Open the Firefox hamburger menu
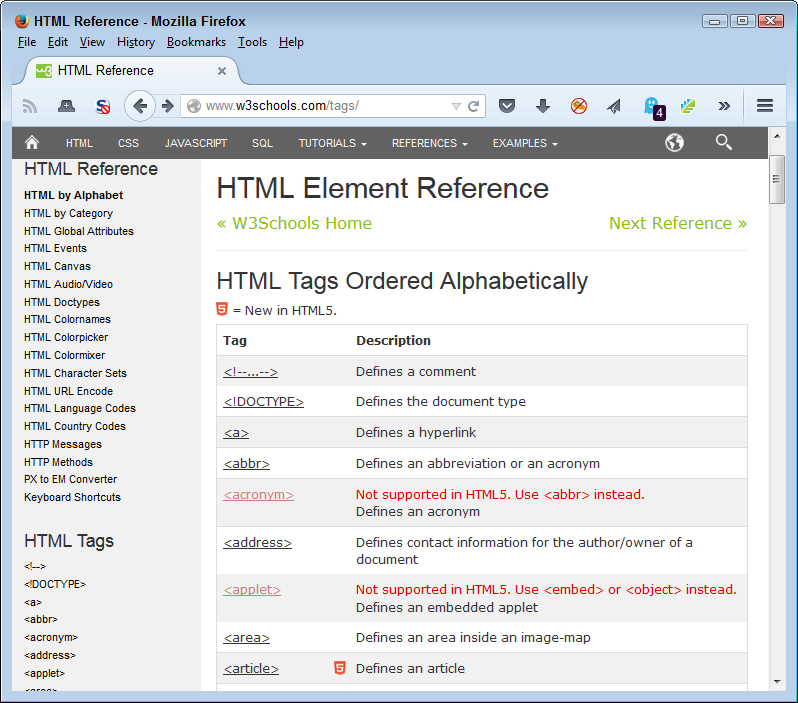 click(765, 106)
